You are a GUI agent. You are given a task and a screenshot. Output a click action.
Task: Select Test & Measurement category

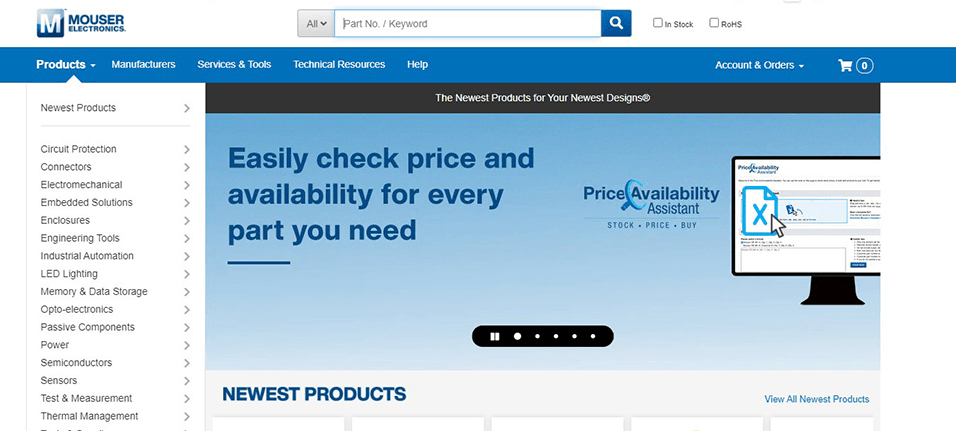pyautogui.click(x=87, y=398)
